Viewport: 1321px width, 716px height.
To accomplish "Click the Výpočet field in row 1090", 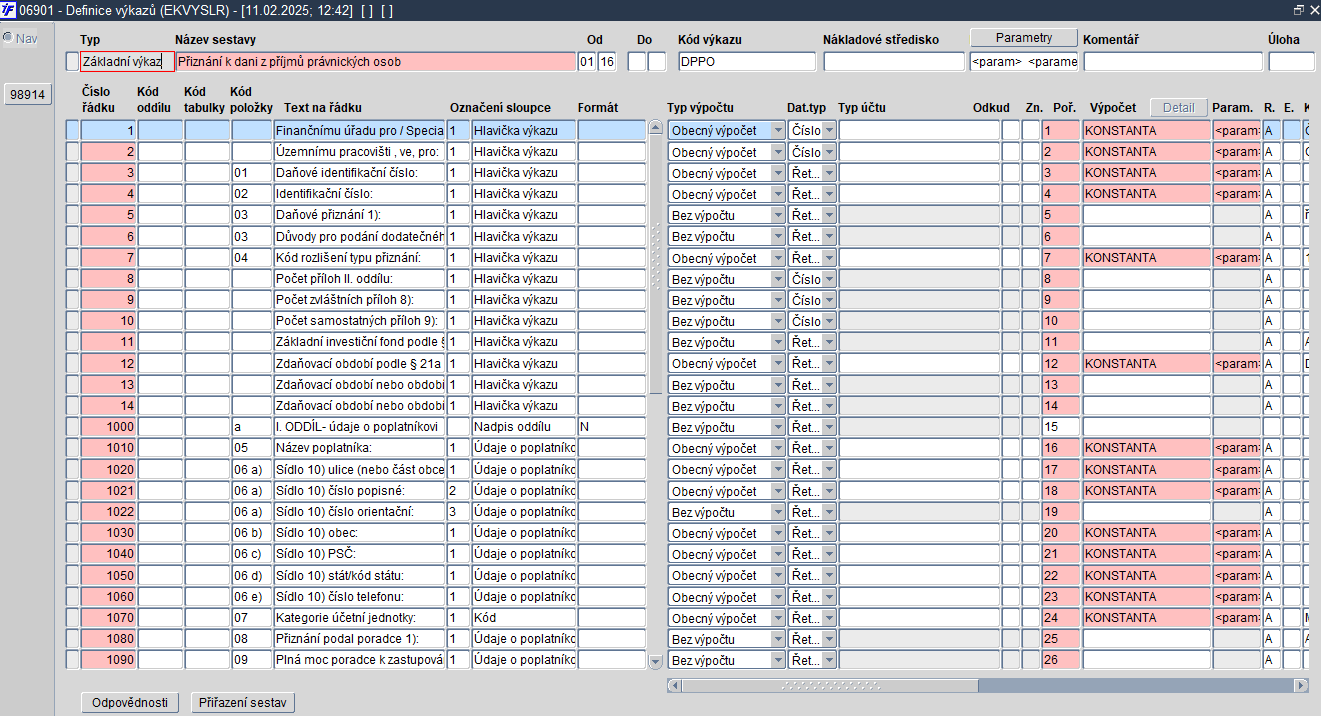I will [x=1147, y=661].
